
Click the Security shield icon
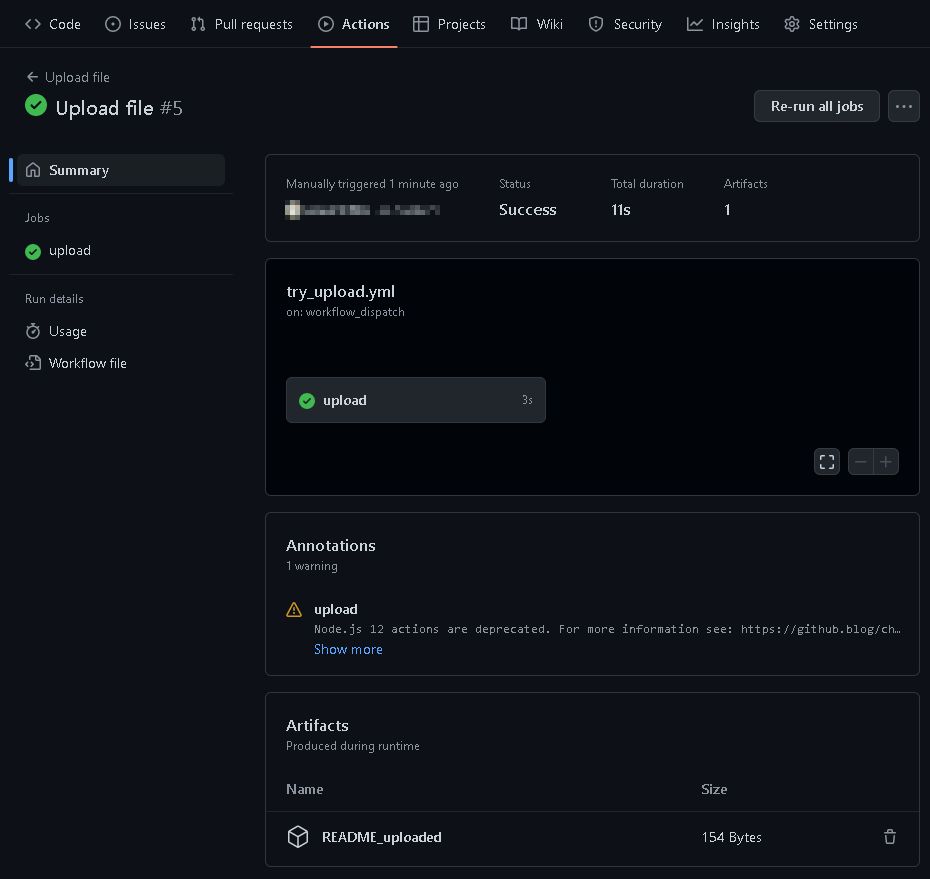coord(596,24)
